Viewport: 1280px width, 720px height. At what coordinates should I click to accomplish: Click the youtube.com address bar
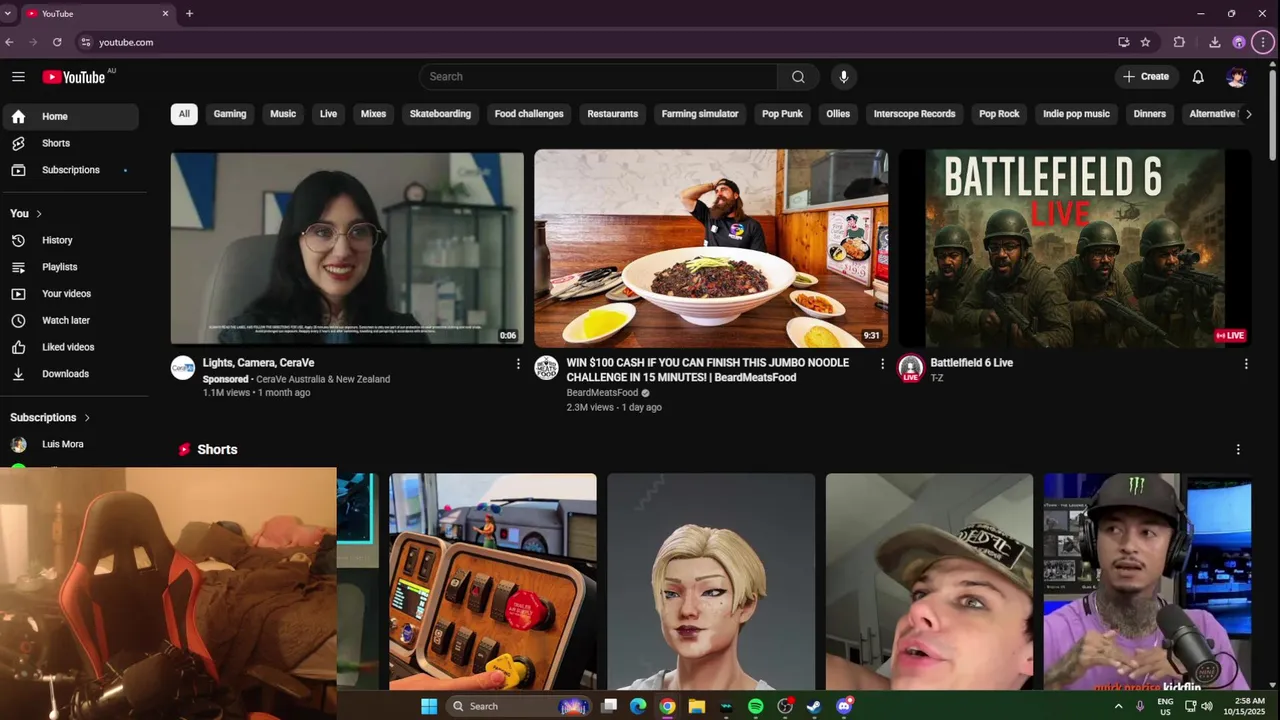[x=598, y=42]
